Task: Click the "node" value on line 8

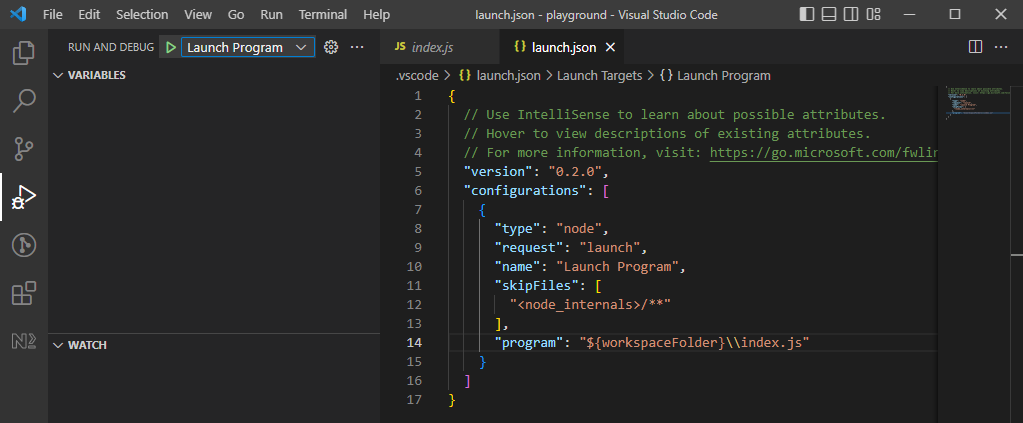Action: coord(578,228)
